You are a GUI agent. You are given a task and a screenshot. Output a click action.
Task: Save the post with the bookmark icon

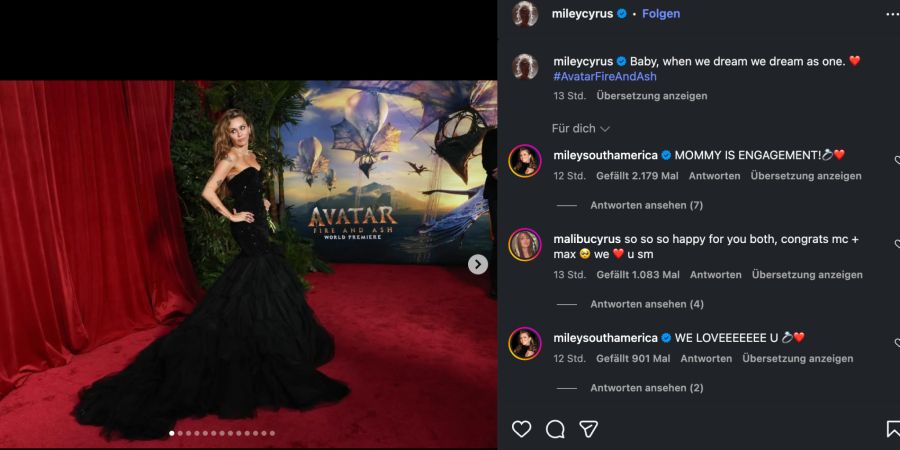(x=894, y=429)
